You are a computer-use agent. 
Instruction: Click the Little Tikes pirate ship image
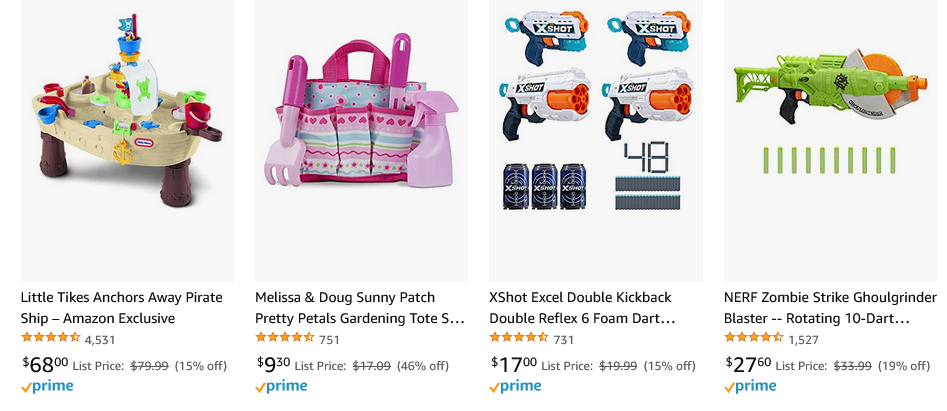pyautogui.click(x=127, y=140)
